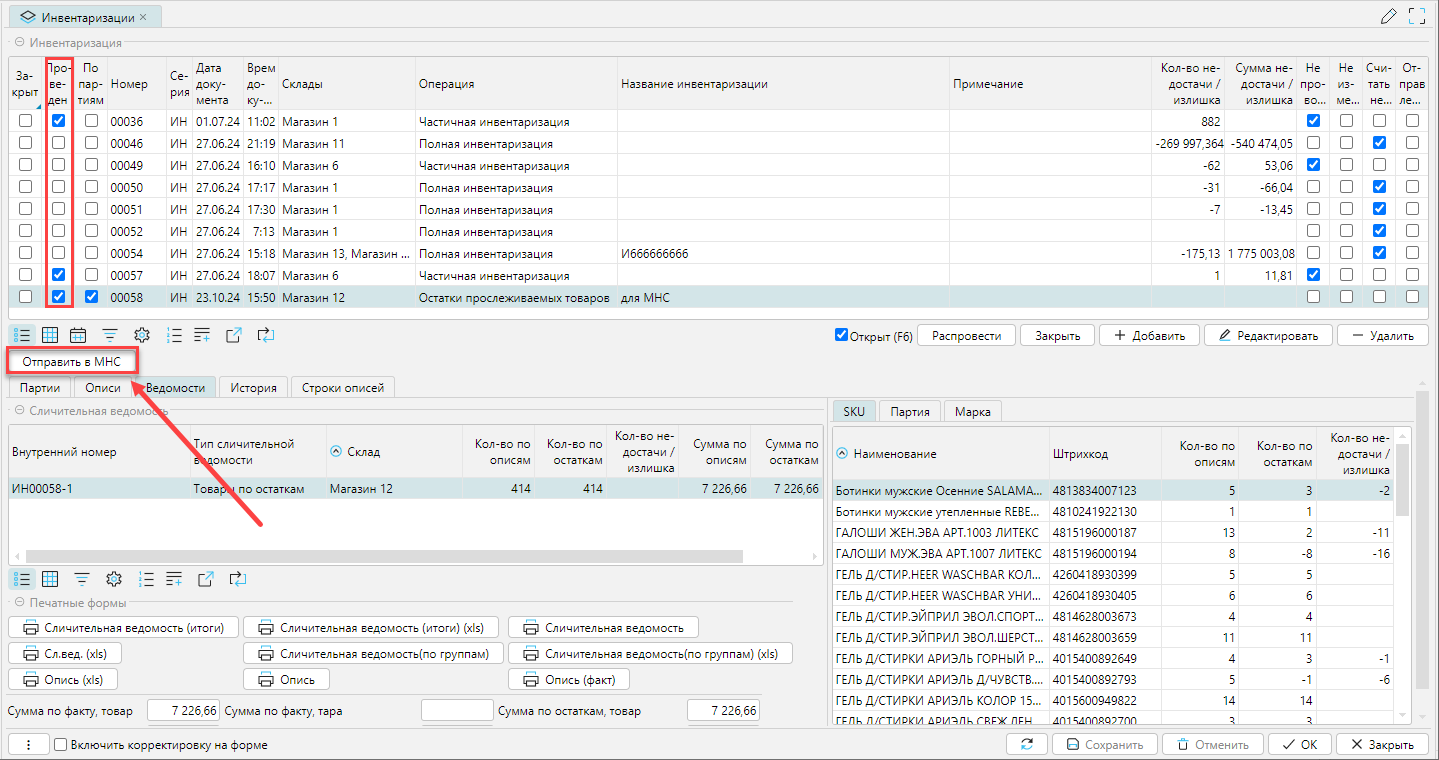The height and width of the screenshot is (760, 1439).
Task: Click the Распровести button
Action: [966, 336]
